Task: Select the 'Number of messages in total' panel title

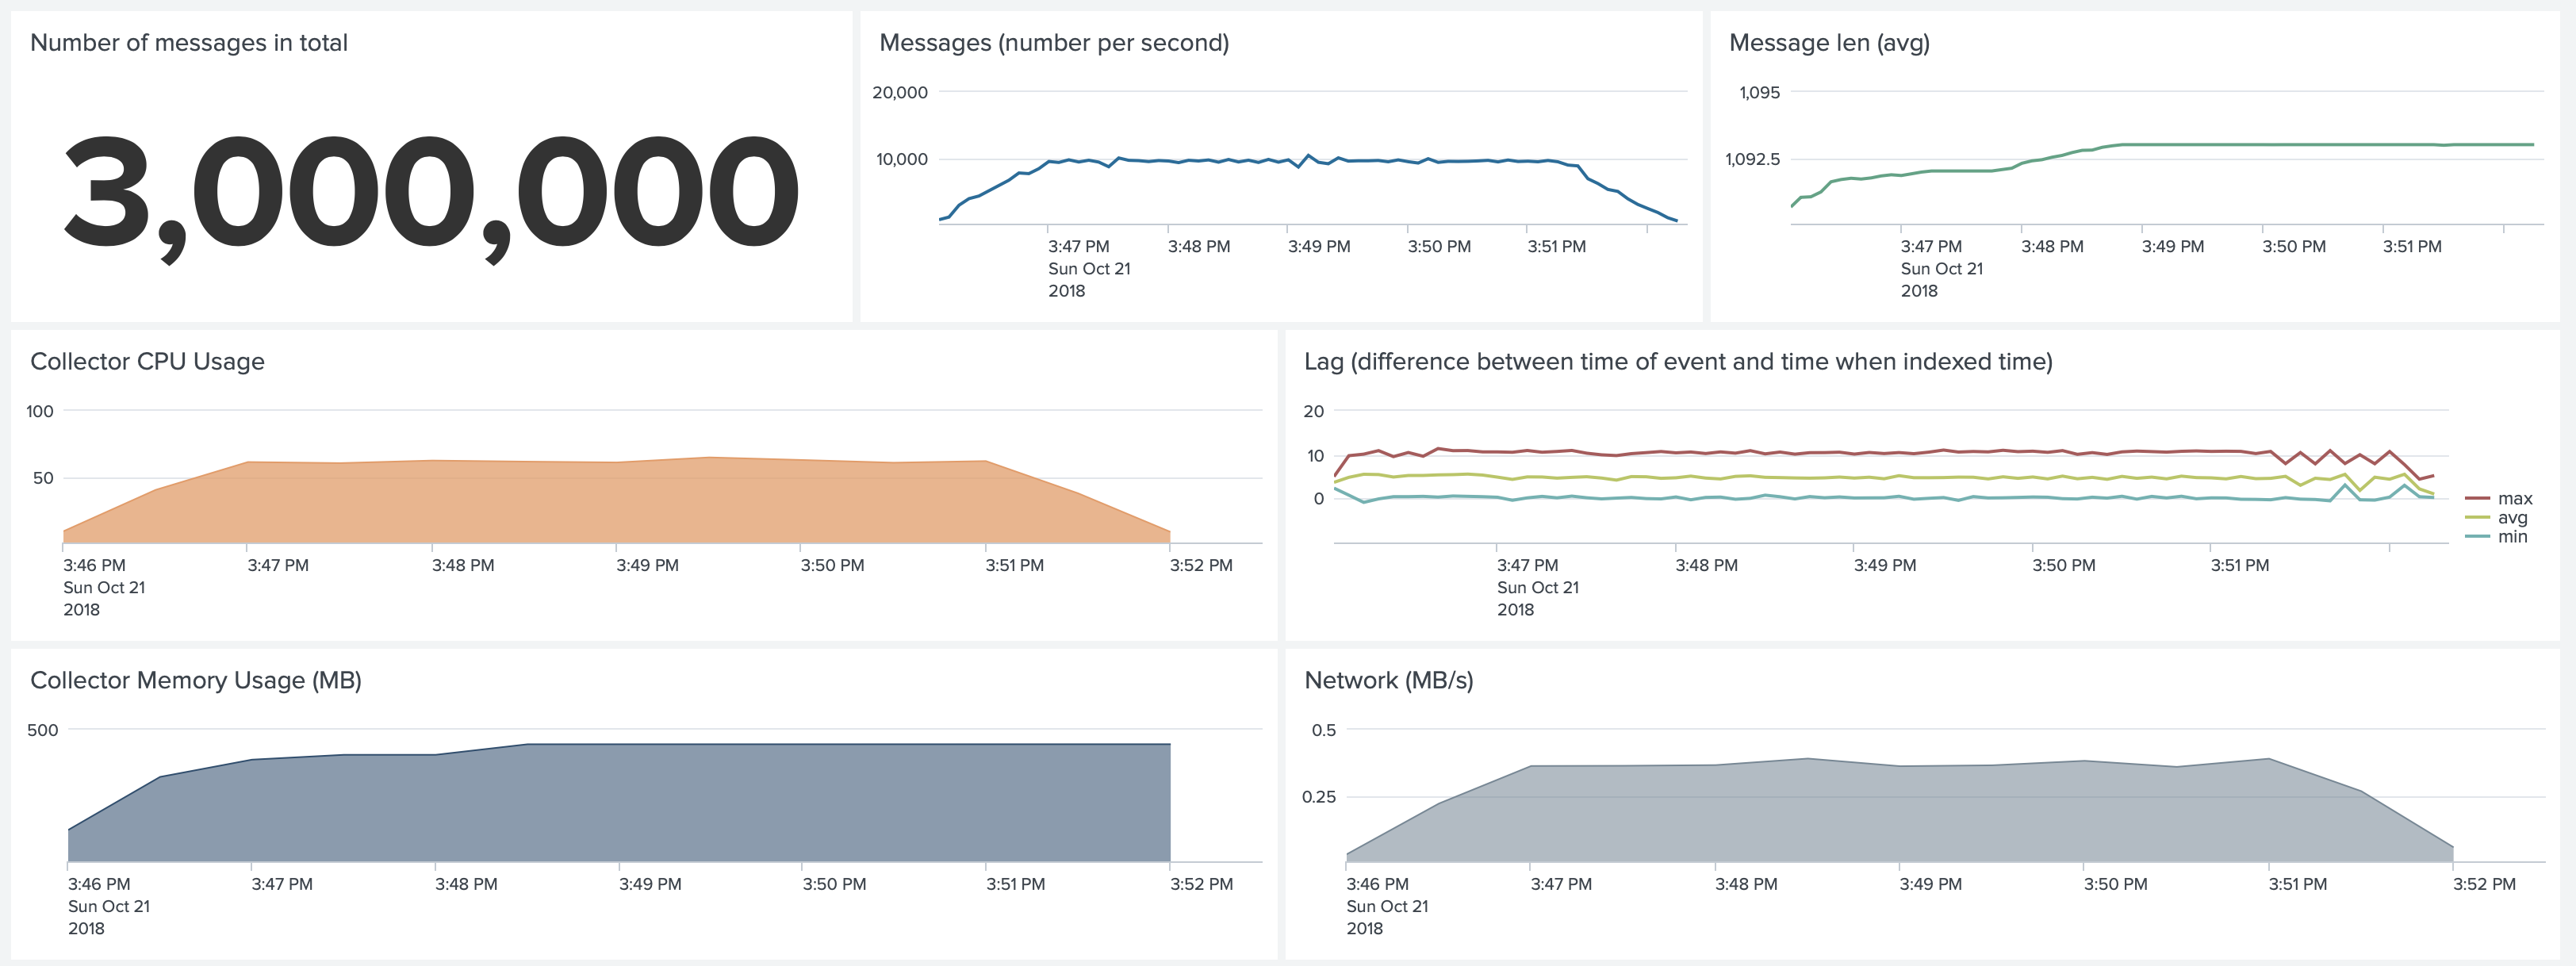Action: click(x=189, y=43)
